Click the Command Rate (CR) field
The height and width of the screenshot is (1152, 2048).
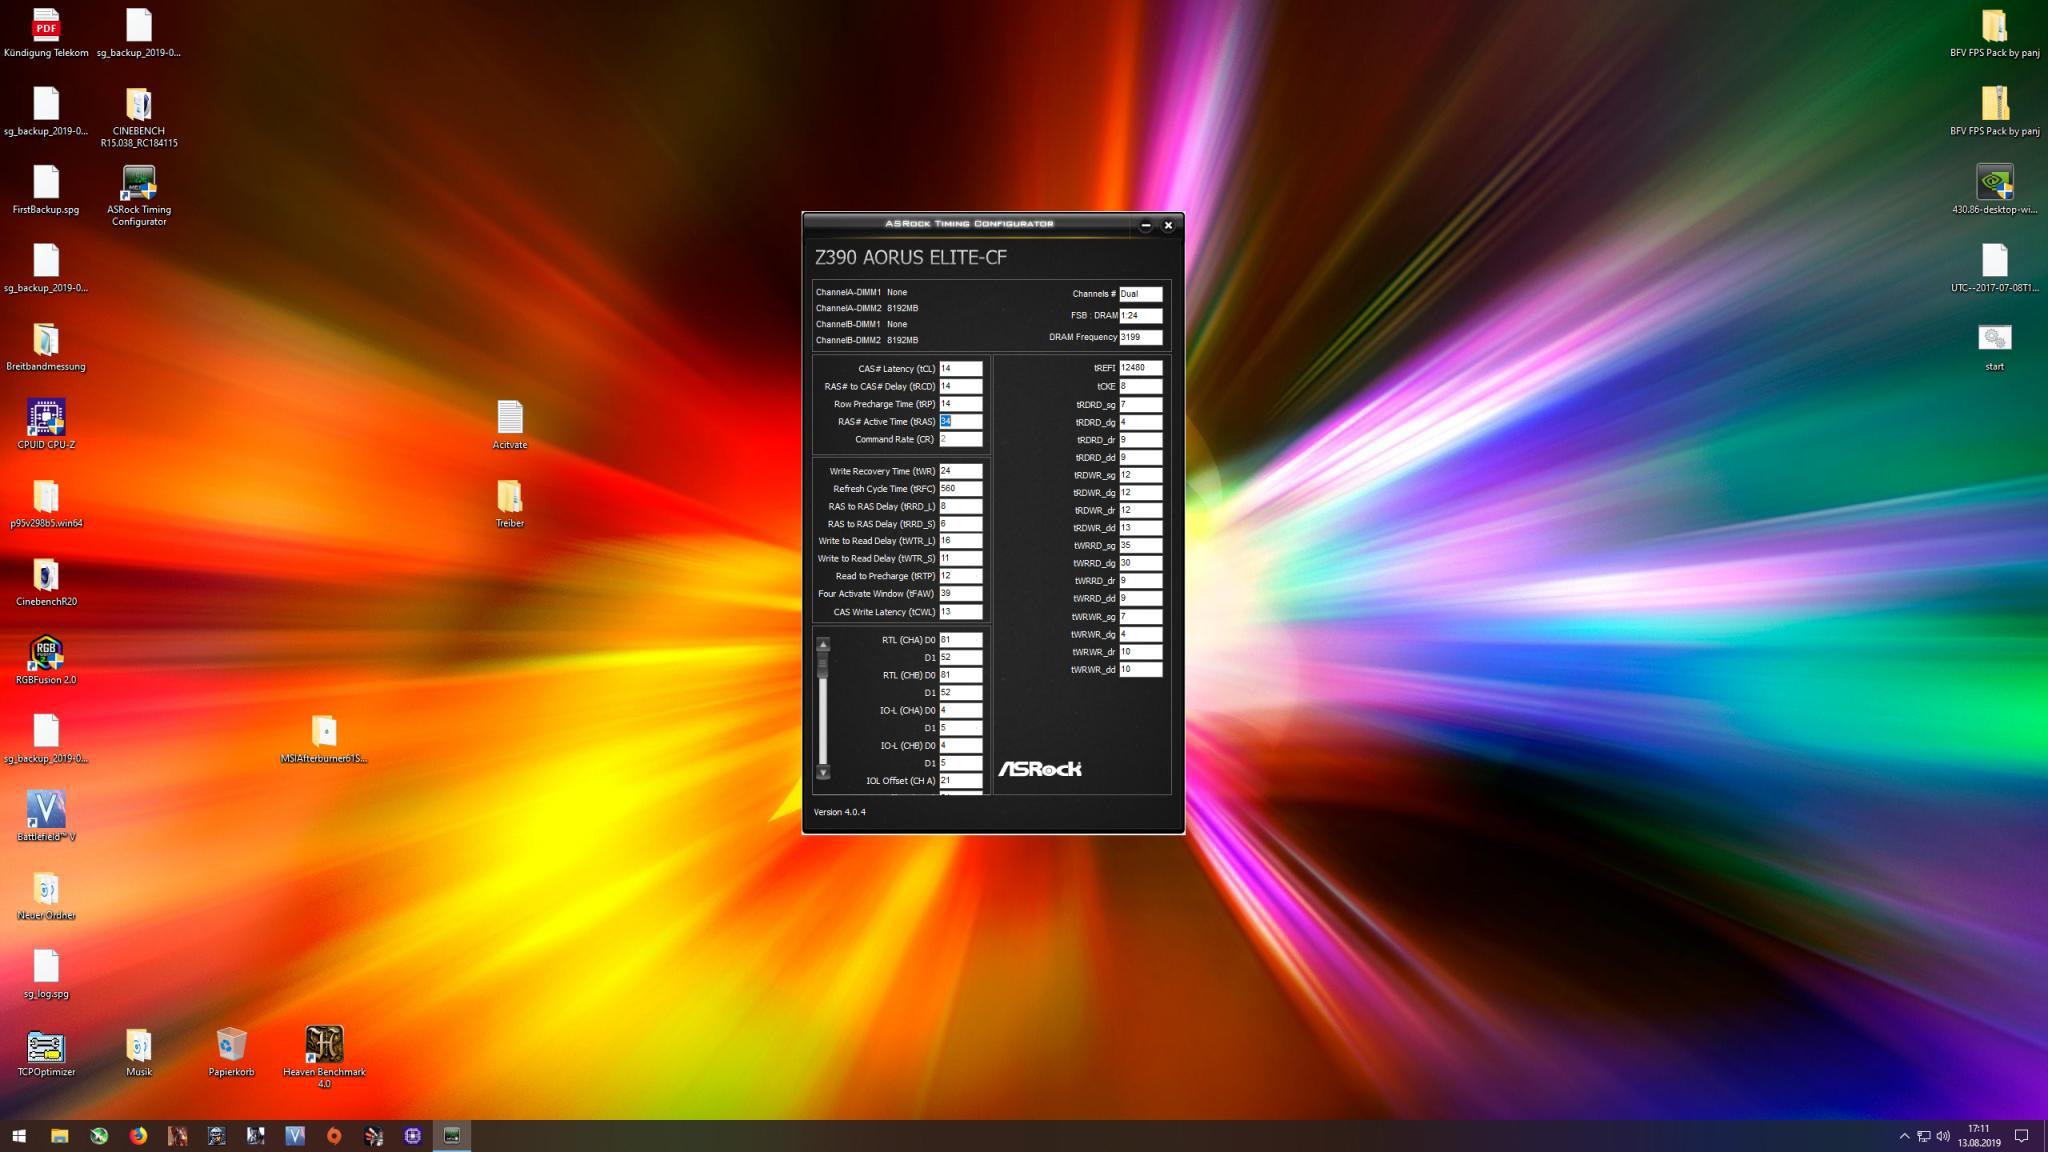tap(960, 439)
